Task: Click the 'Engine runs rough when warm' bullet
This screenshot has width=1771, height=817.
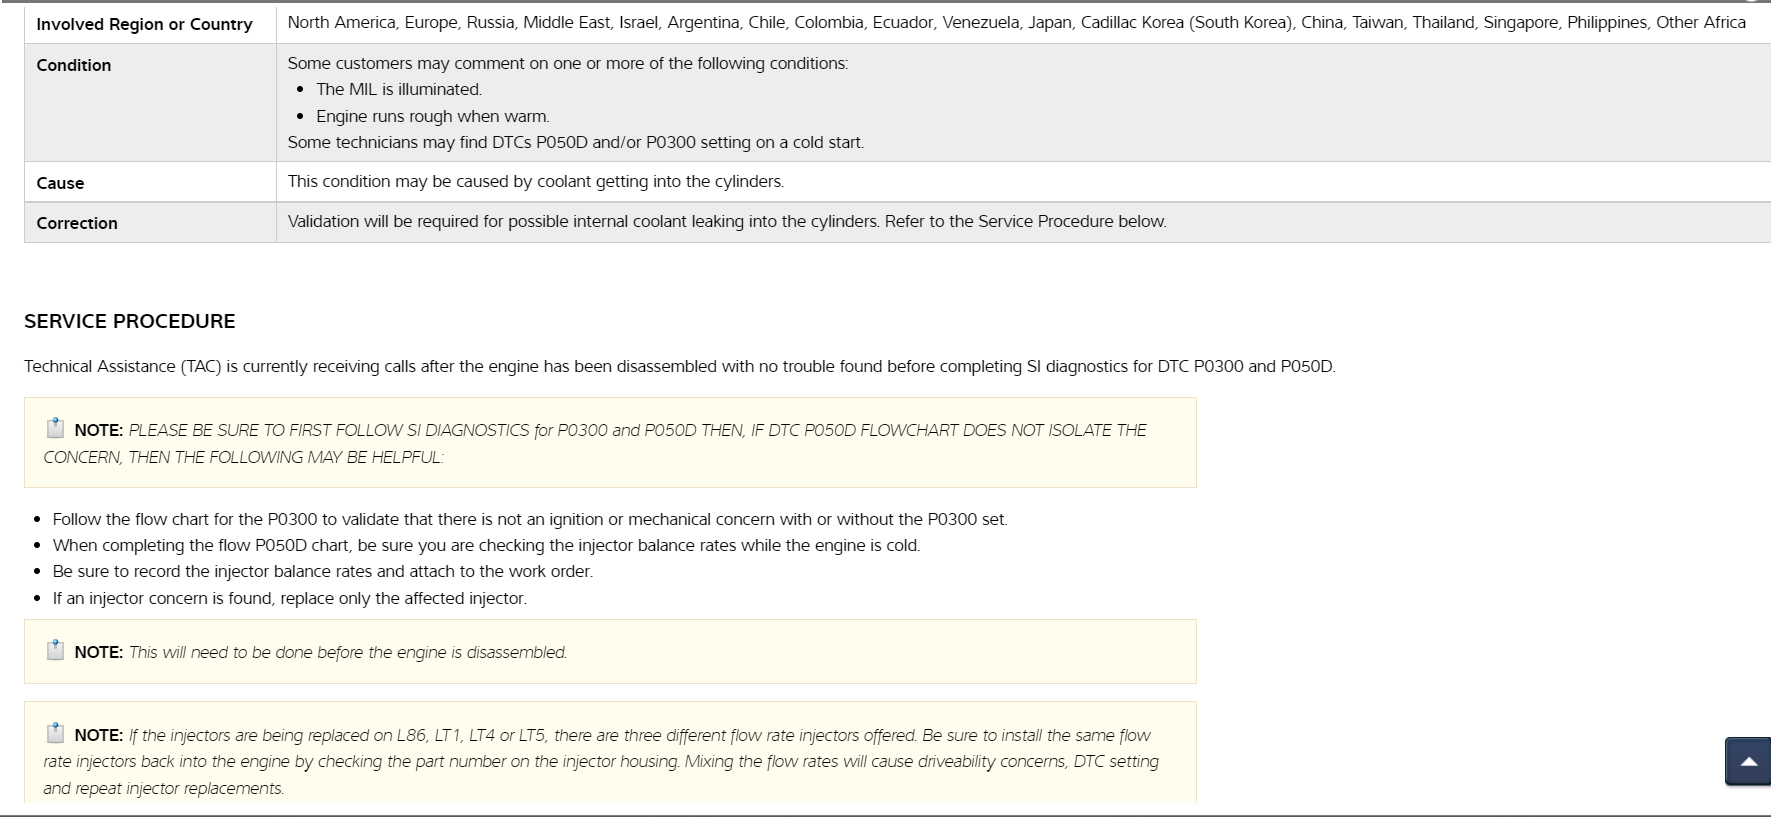Action: 432,116
